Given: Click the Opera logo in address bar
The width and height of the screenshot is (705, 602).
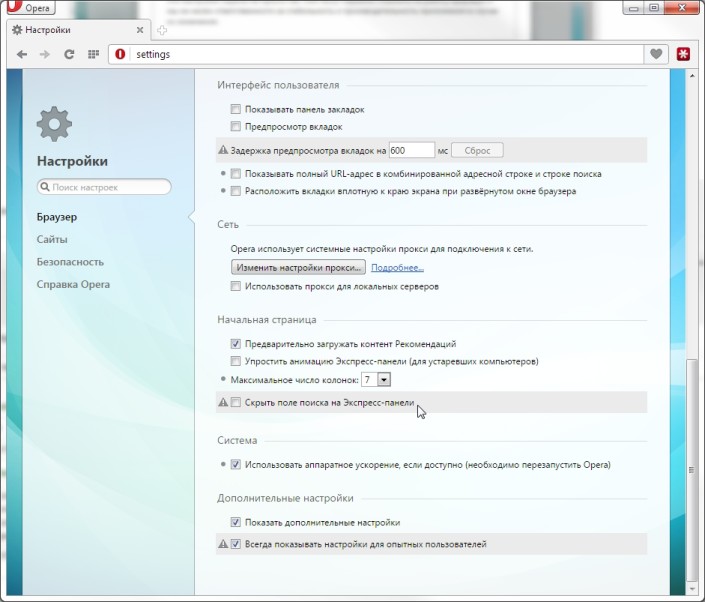Looking at the screenshot, I should (120, 54).
